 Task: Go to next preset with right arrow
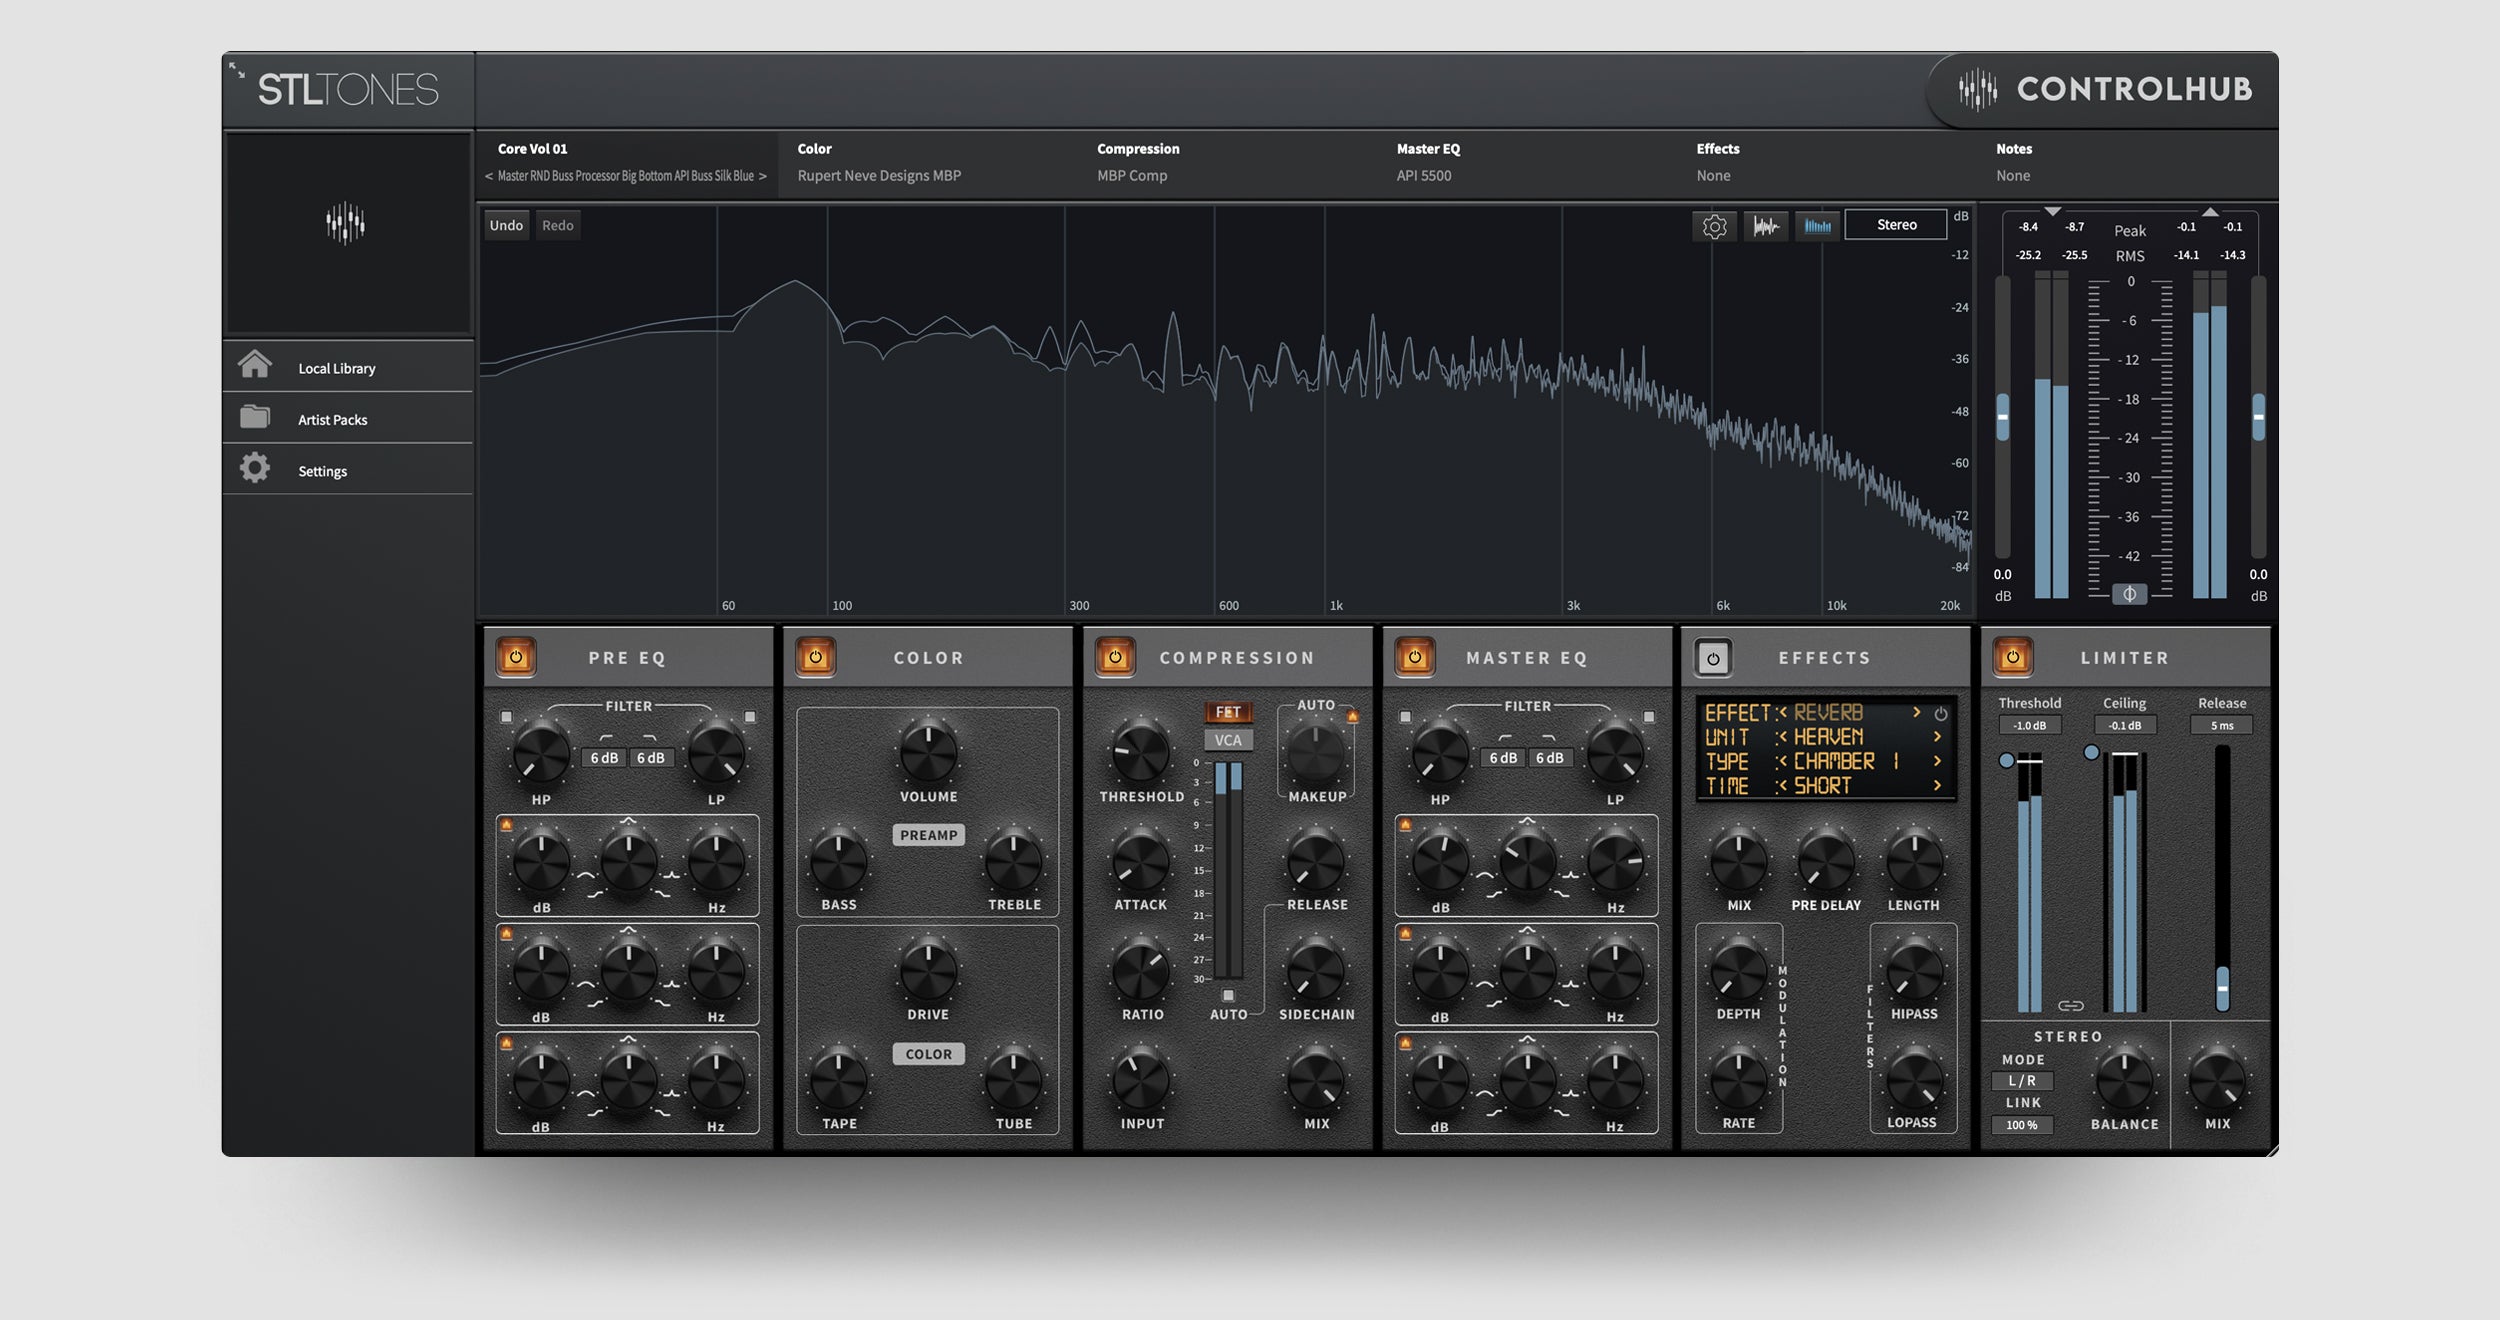(762, 176)
